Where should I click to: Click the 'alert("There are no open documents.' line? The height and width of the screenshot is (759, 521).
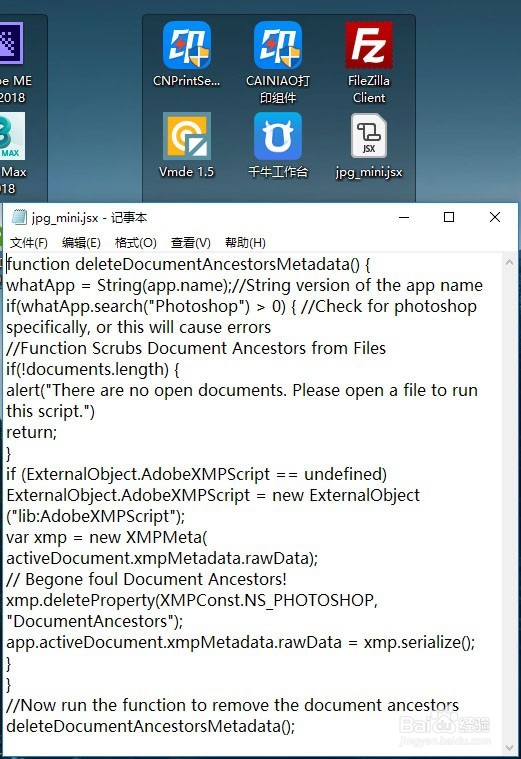[242, 390]
